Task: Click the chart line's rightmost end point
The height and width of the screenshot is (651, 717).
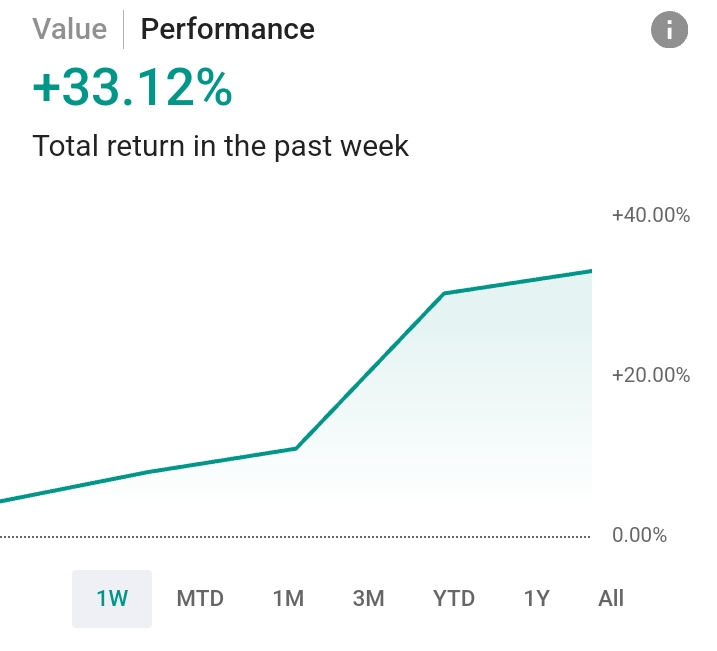Action: [x=591, y=271]
